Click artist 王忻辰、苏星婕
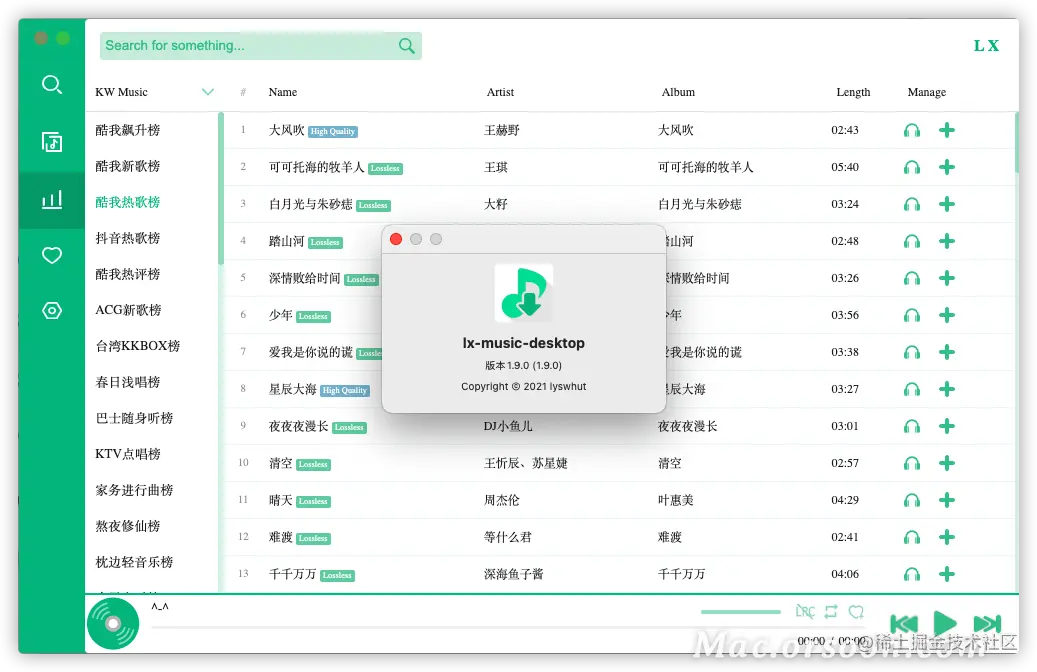Image resolution: width=1037 pixels, height=672 pixels. click(526, 464)
